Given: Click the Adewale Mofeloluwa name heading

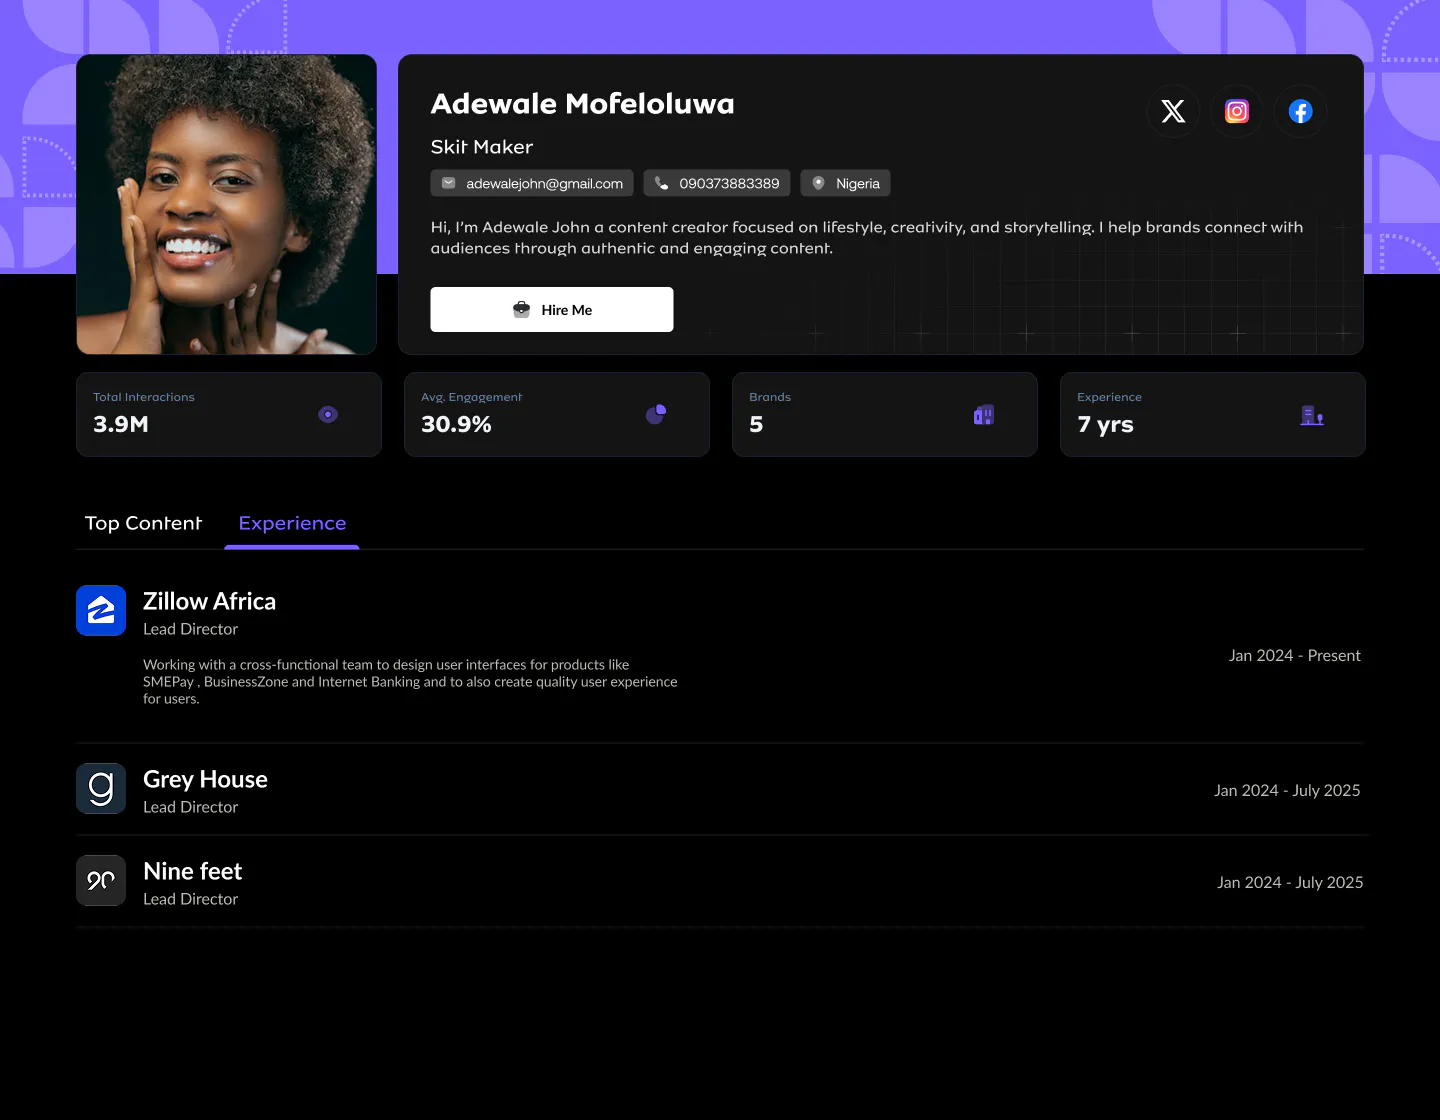Looking at the screenshot, I should 583,104.
